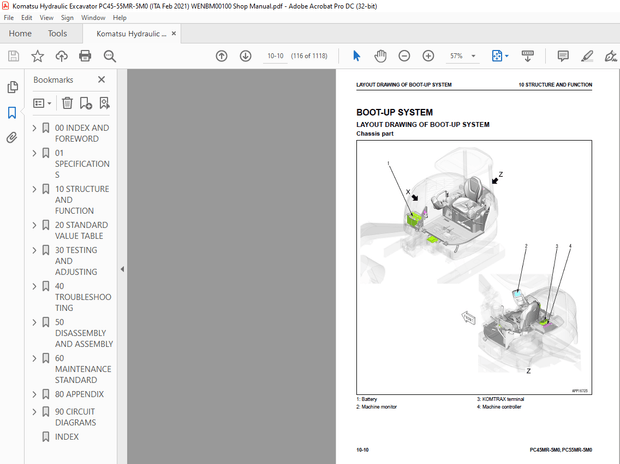Click the sign document pen icon
The height and width of the screenshot is (464, 620).
(611, 56)
